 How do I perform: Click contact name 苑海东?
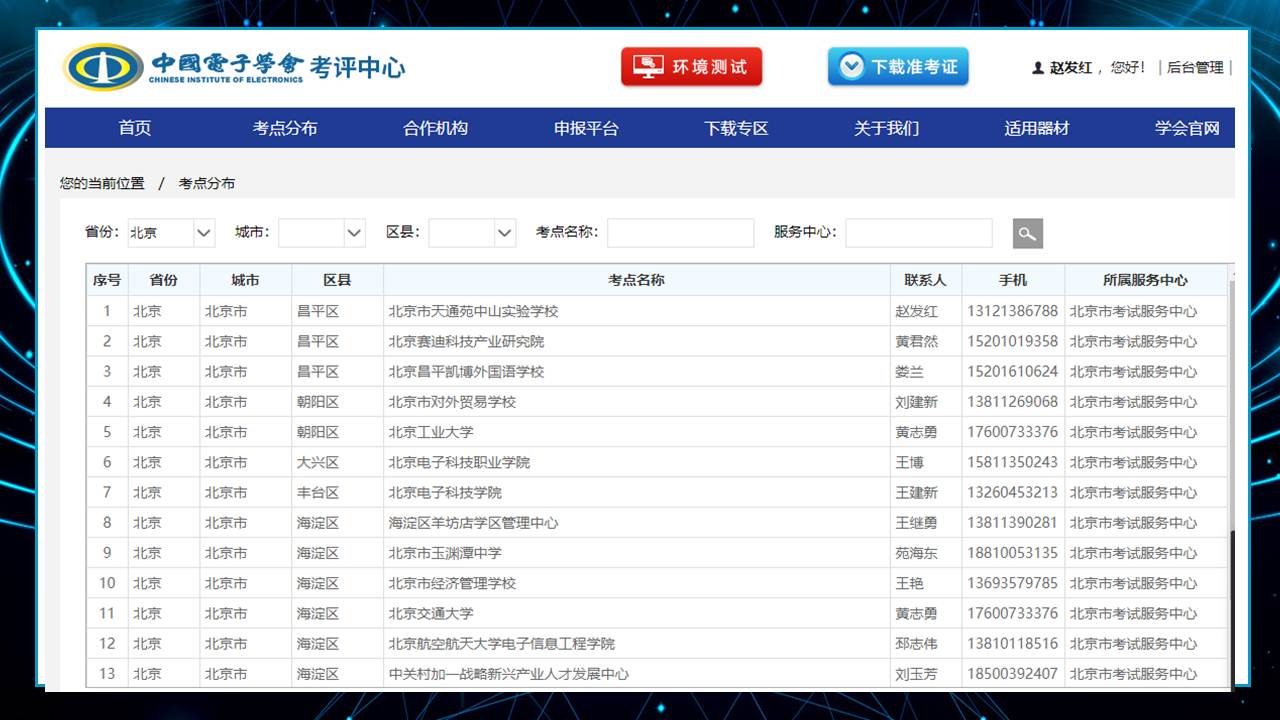coord(917,552)
